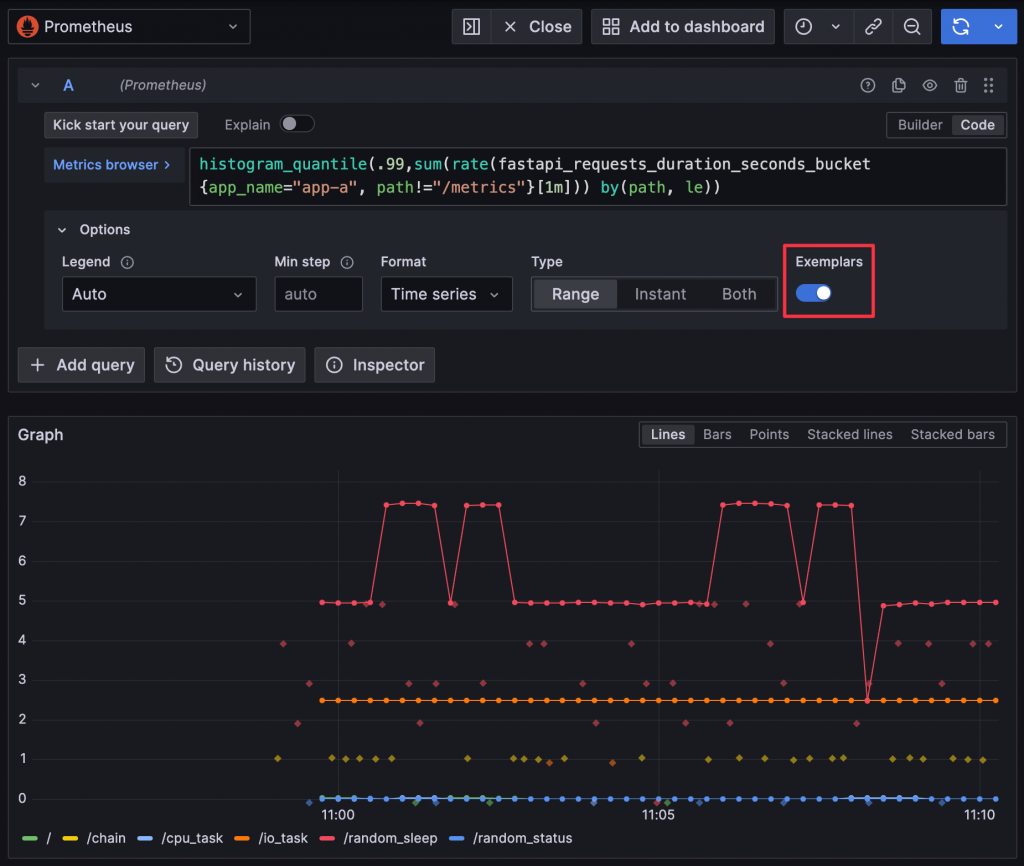The height and width of the screenshot is (866, 1024).
Task: Open the refresh interval dropdown arrow
Action: (x=999, y=27)
